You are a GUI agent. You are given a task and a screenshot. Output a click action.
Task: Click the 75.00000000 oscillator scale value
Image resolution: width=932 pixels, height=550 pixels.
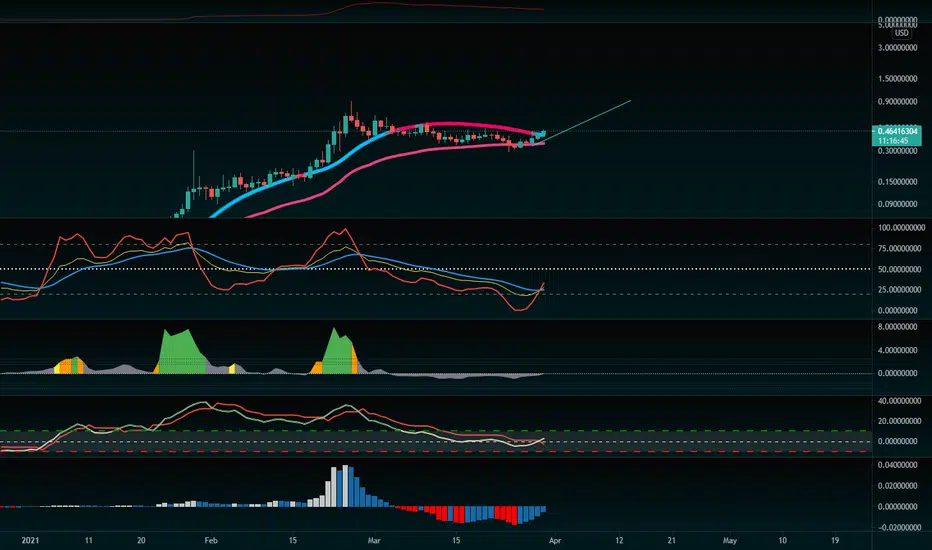899,249
